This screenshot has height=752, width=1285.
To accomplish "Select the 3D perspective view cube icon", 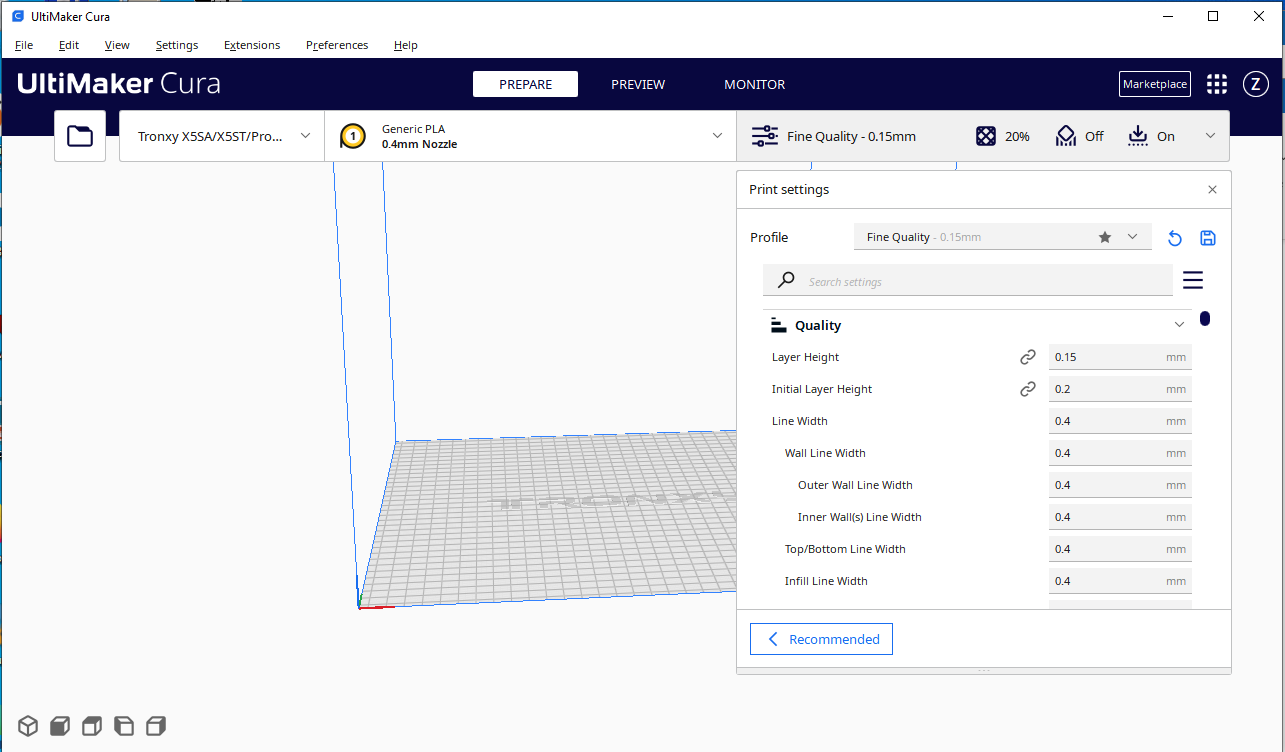I will click(x=28, y=726).
